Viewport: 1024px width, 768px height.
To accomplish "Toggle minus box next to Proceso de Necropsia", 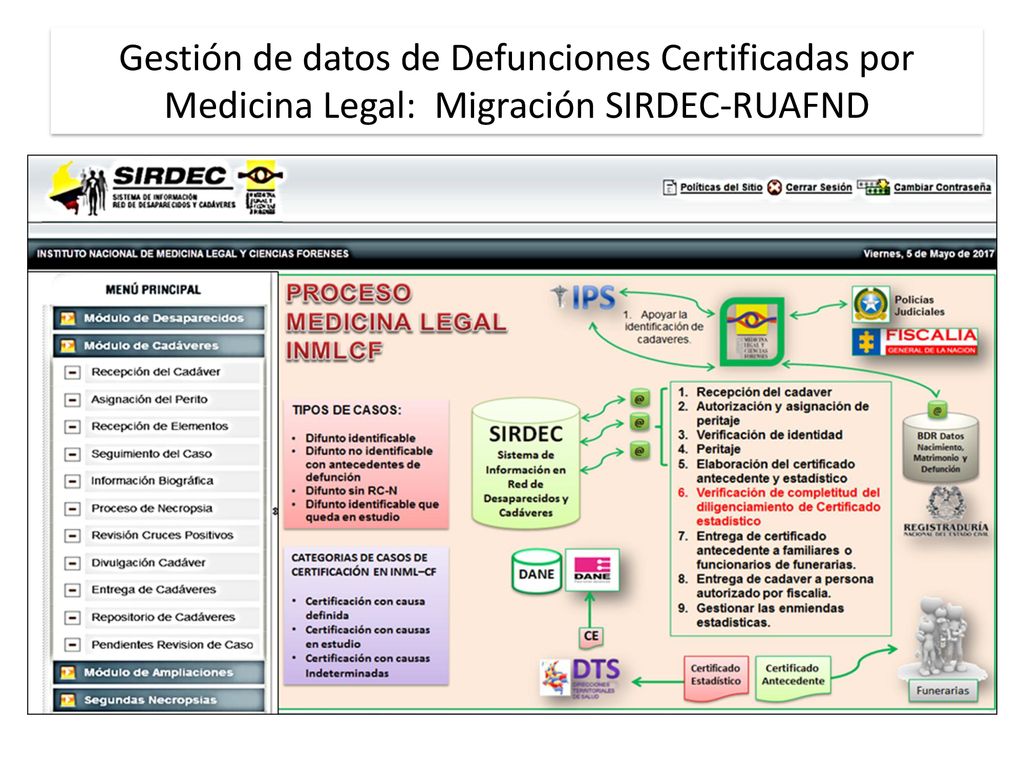I will pos(72,509).
